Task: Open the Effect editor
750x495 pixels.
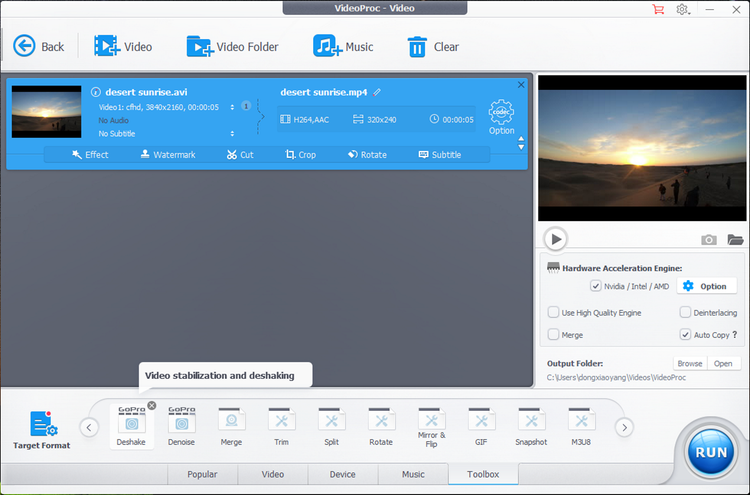Action: 90,154
